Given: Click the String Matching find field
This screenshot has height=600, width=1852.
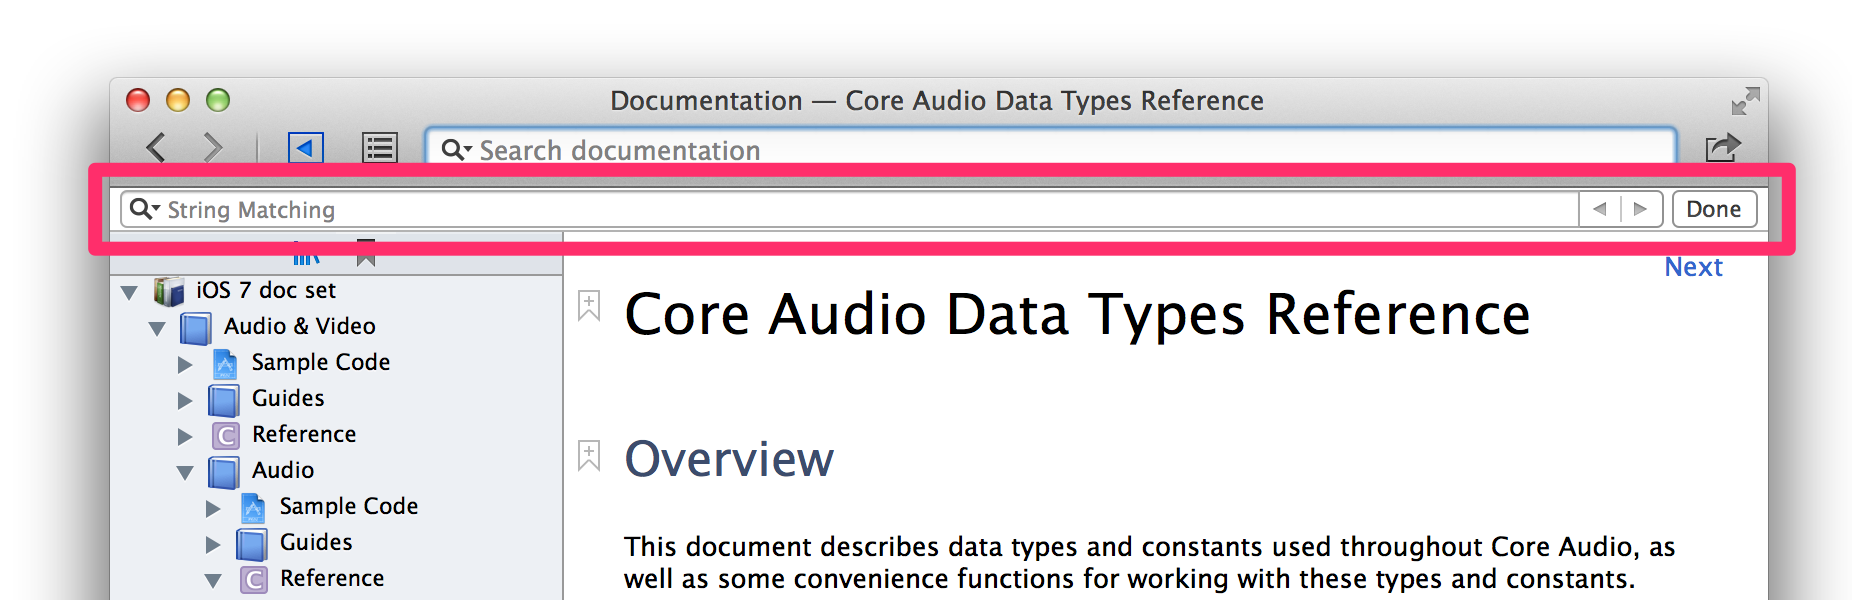Looking at the screenshot, I should point(849,209).
